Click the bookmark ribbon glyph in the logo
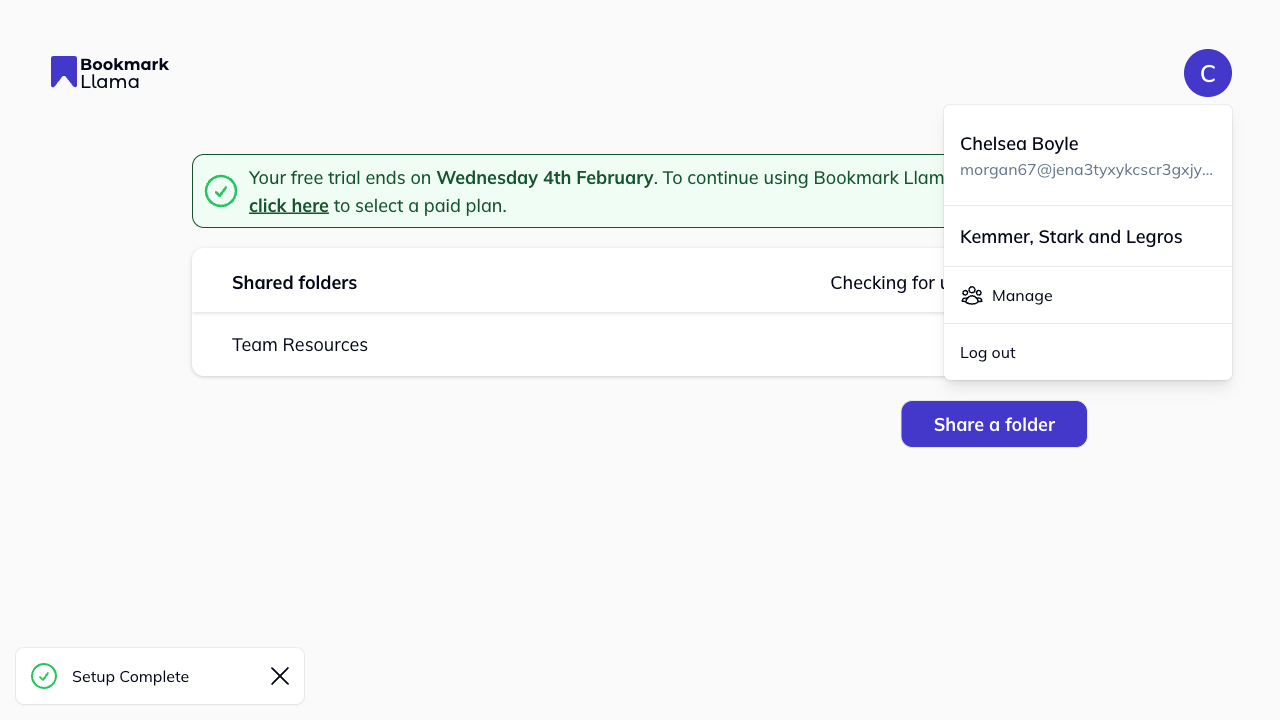Viewport: 1280px width, 720px height. [63, 70]
